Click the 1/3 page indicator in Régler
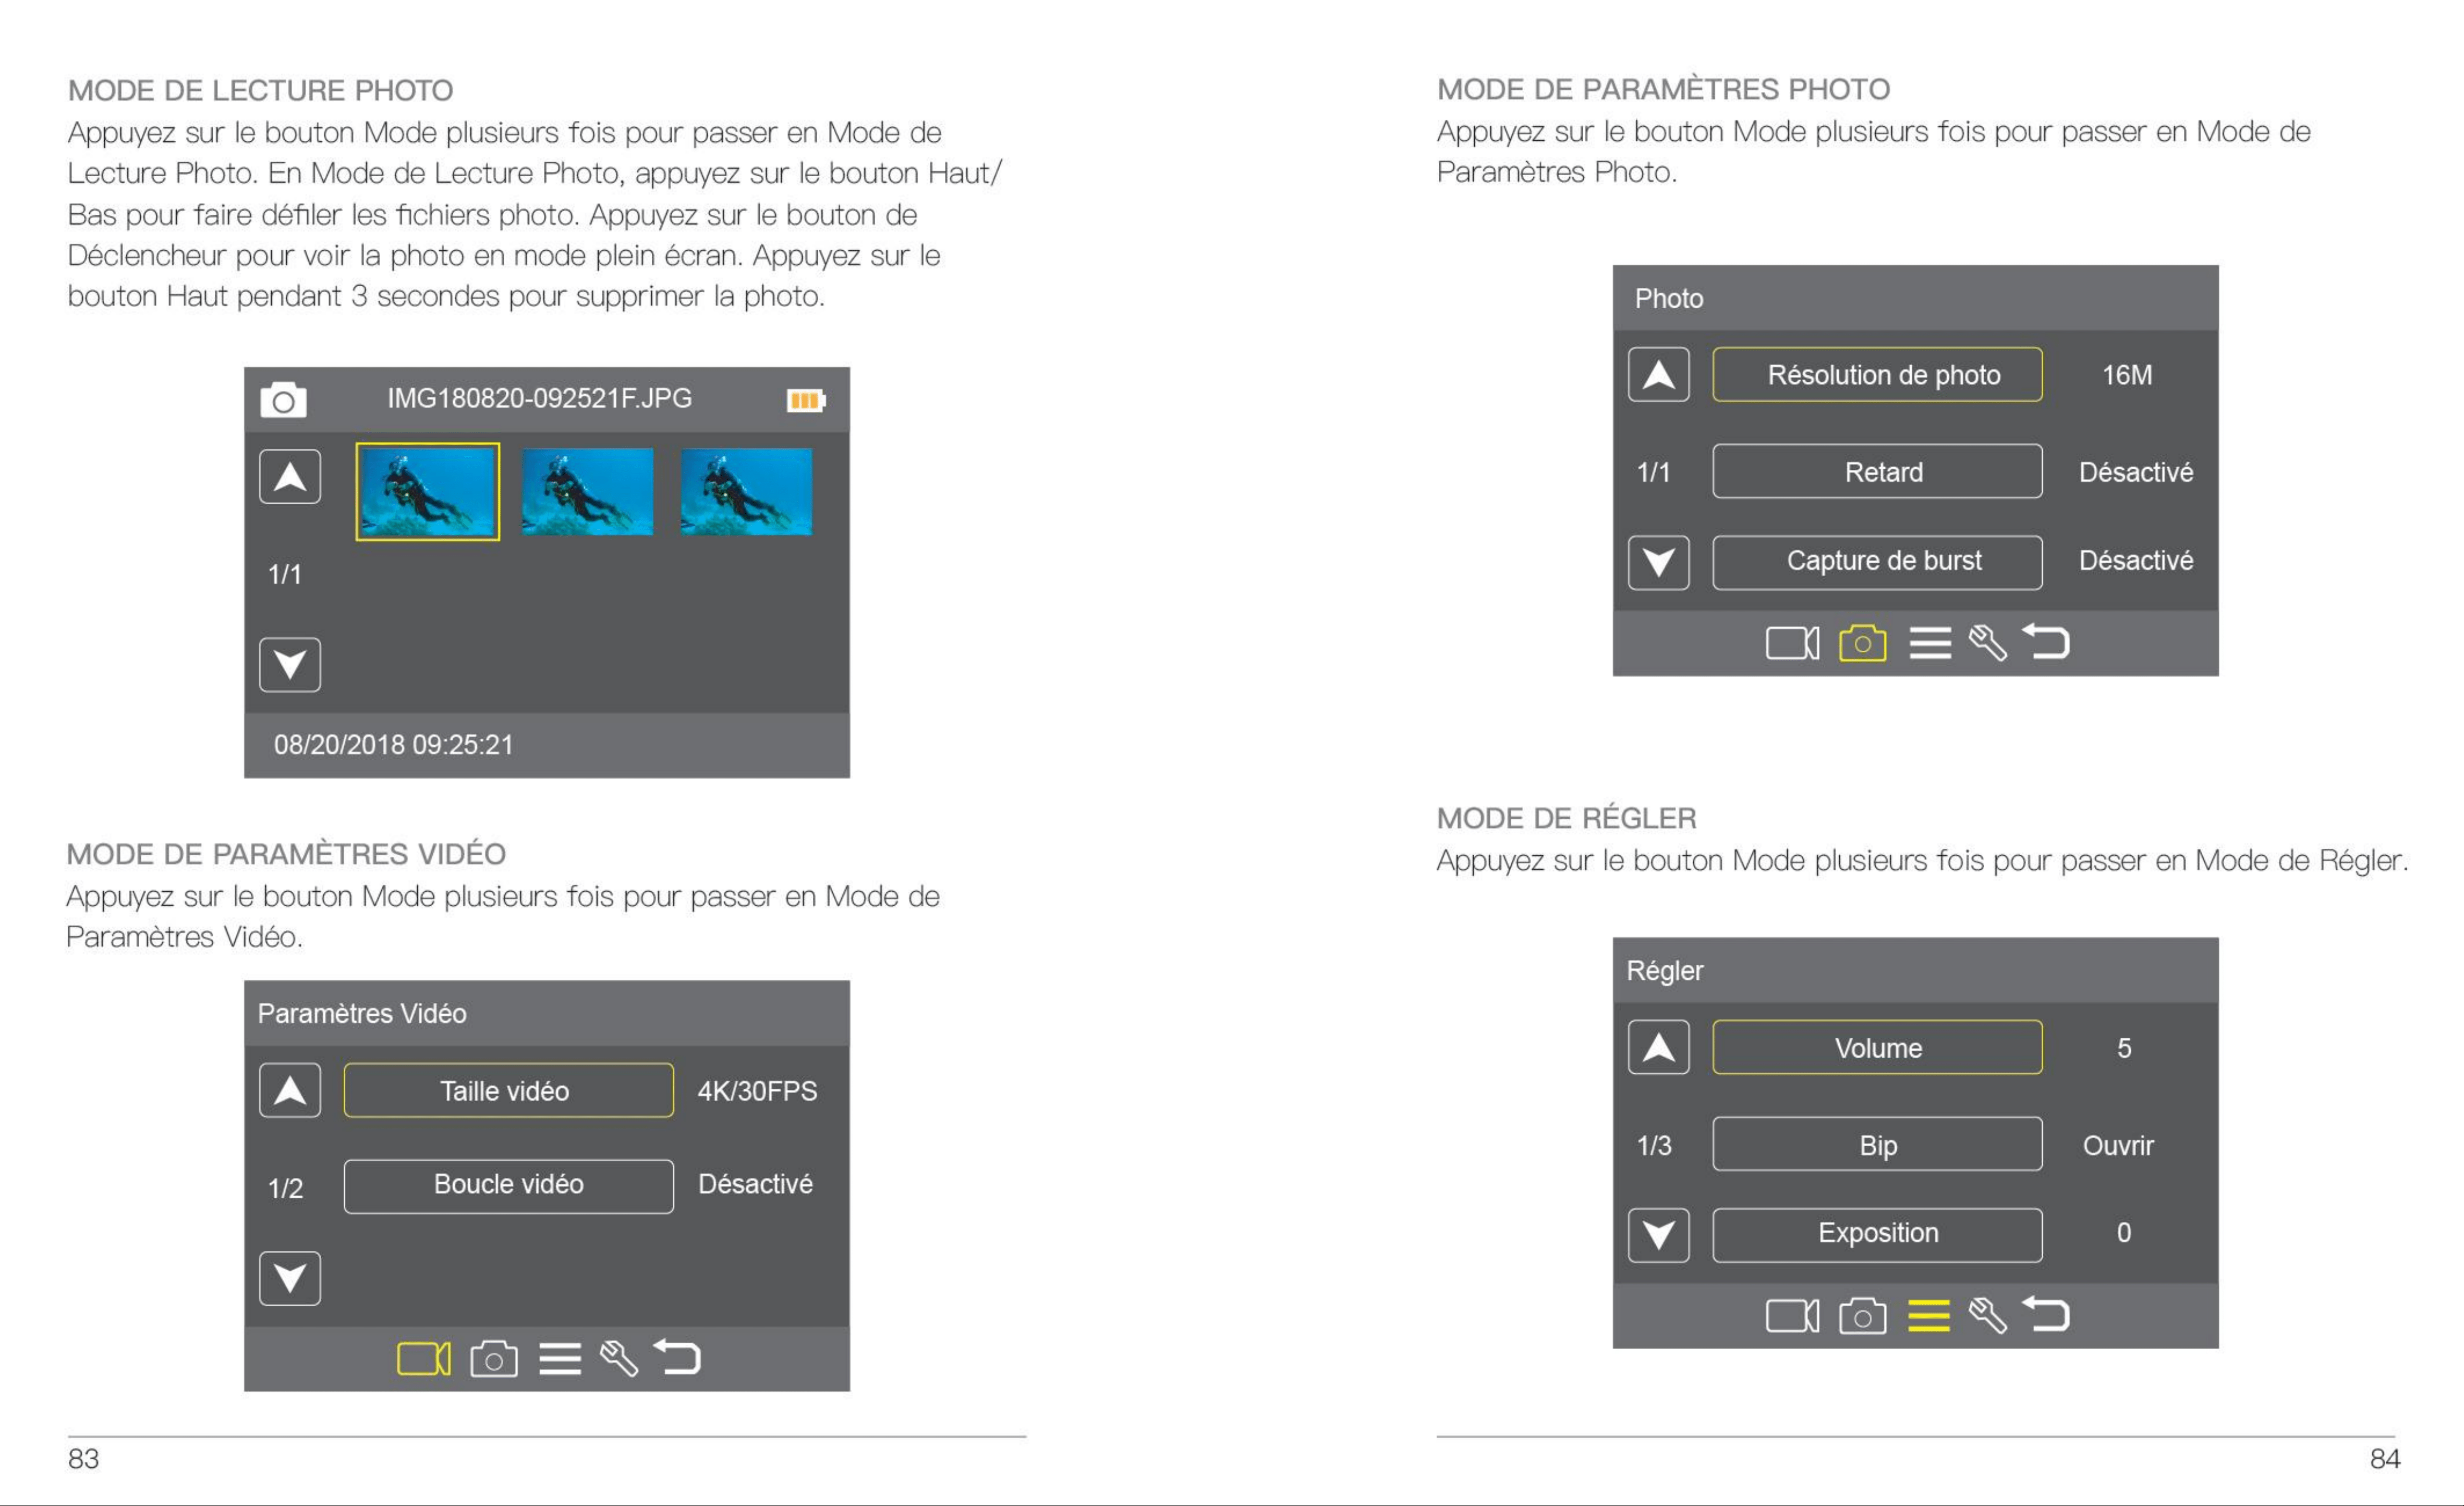Image resolution: width=2464 pixels, height=1506 pixels. coord(1654,1145)
